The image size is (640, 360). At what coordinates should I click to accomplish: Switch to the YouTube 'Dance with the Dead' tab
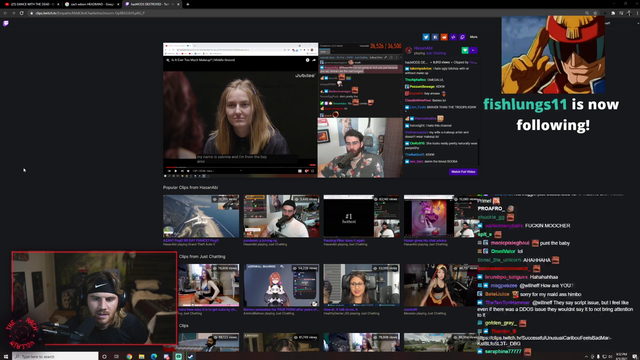click(31, 4)
